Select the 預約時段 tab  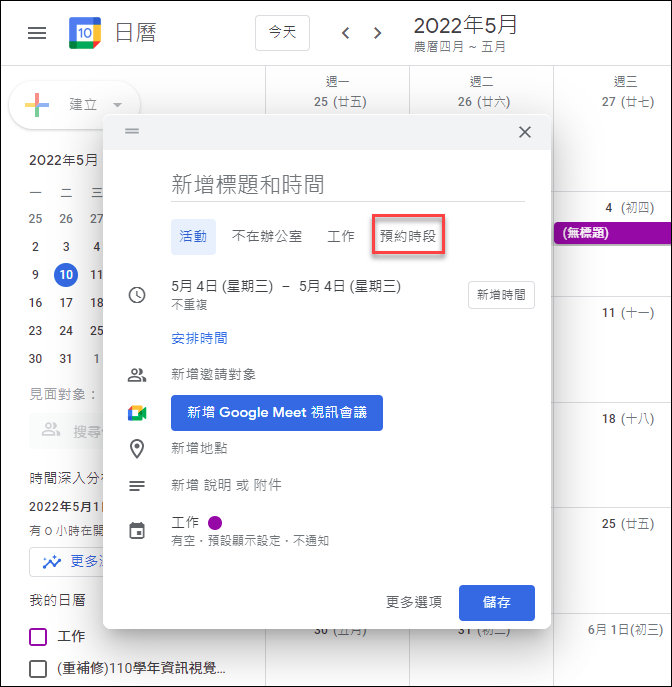tap(408, 237)
